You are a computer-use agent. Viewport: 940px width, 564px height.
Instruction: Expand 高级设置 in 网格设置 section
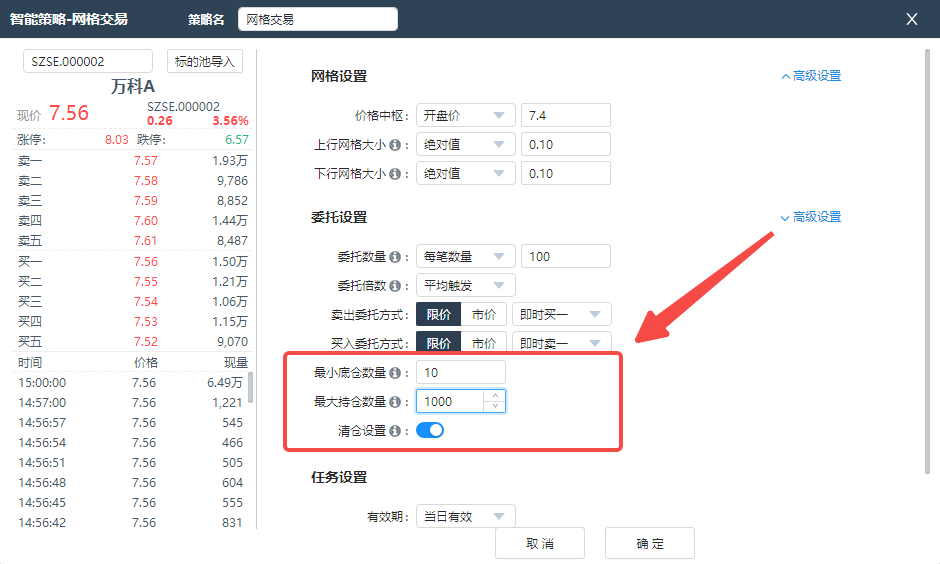point(811,76)
